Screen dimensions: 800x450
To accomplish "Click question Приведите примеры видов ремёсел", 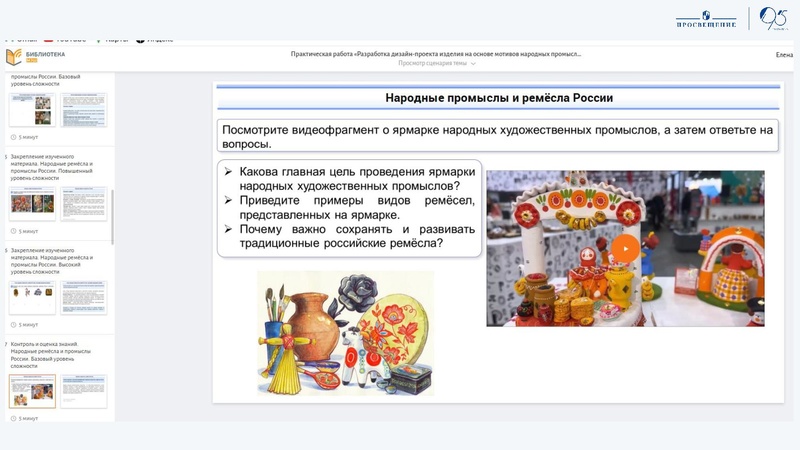I will [x=357, y=207].
